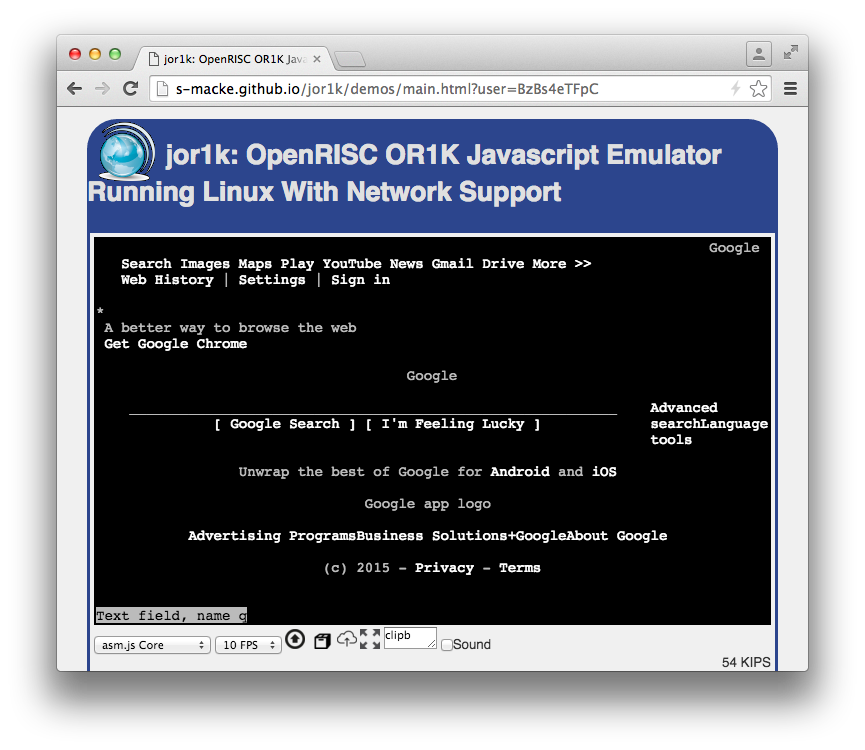
Task: Open the Web History link
Action: pyautogui.click(x=167, y=280)
